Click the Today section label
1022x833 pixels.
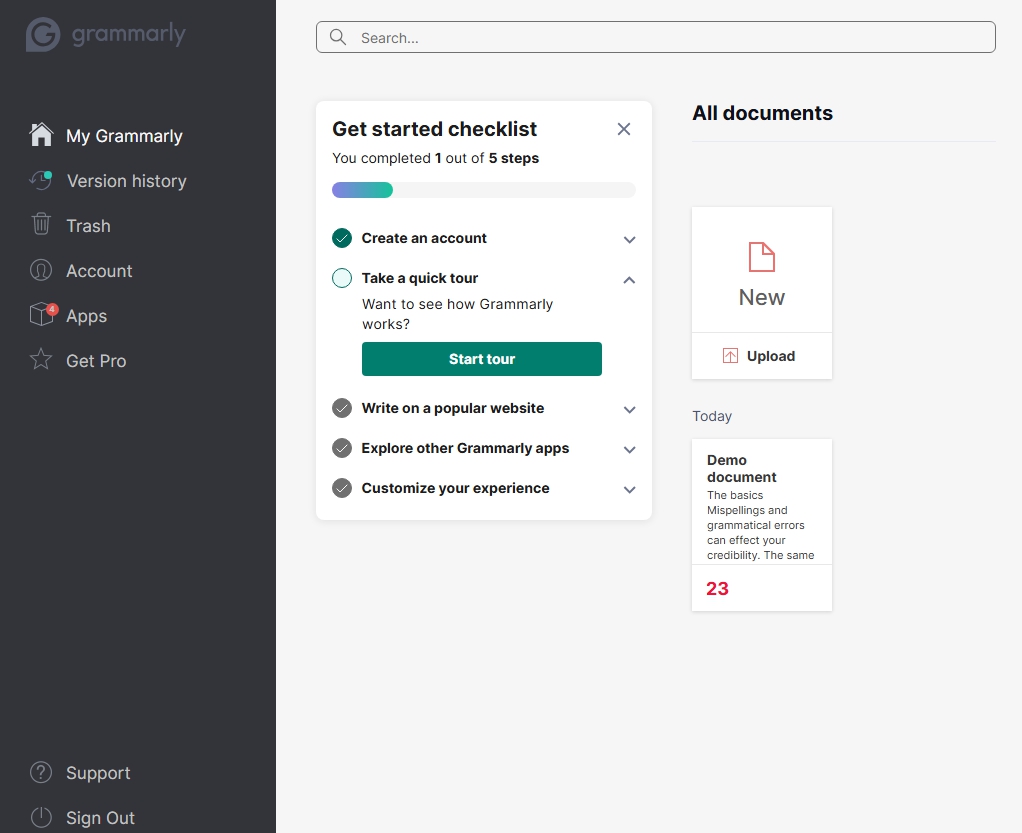[712, 416]
